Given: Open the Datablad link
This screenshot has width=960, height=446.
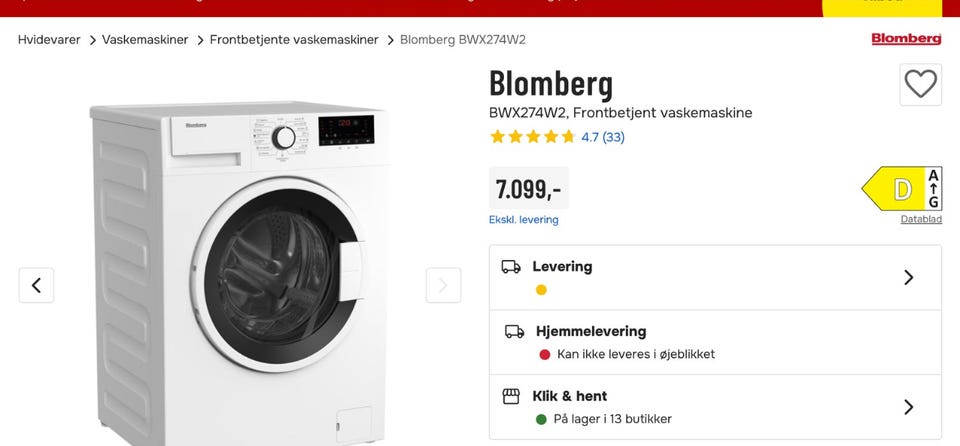Looking at the screenshot, I should click(921, 219).
